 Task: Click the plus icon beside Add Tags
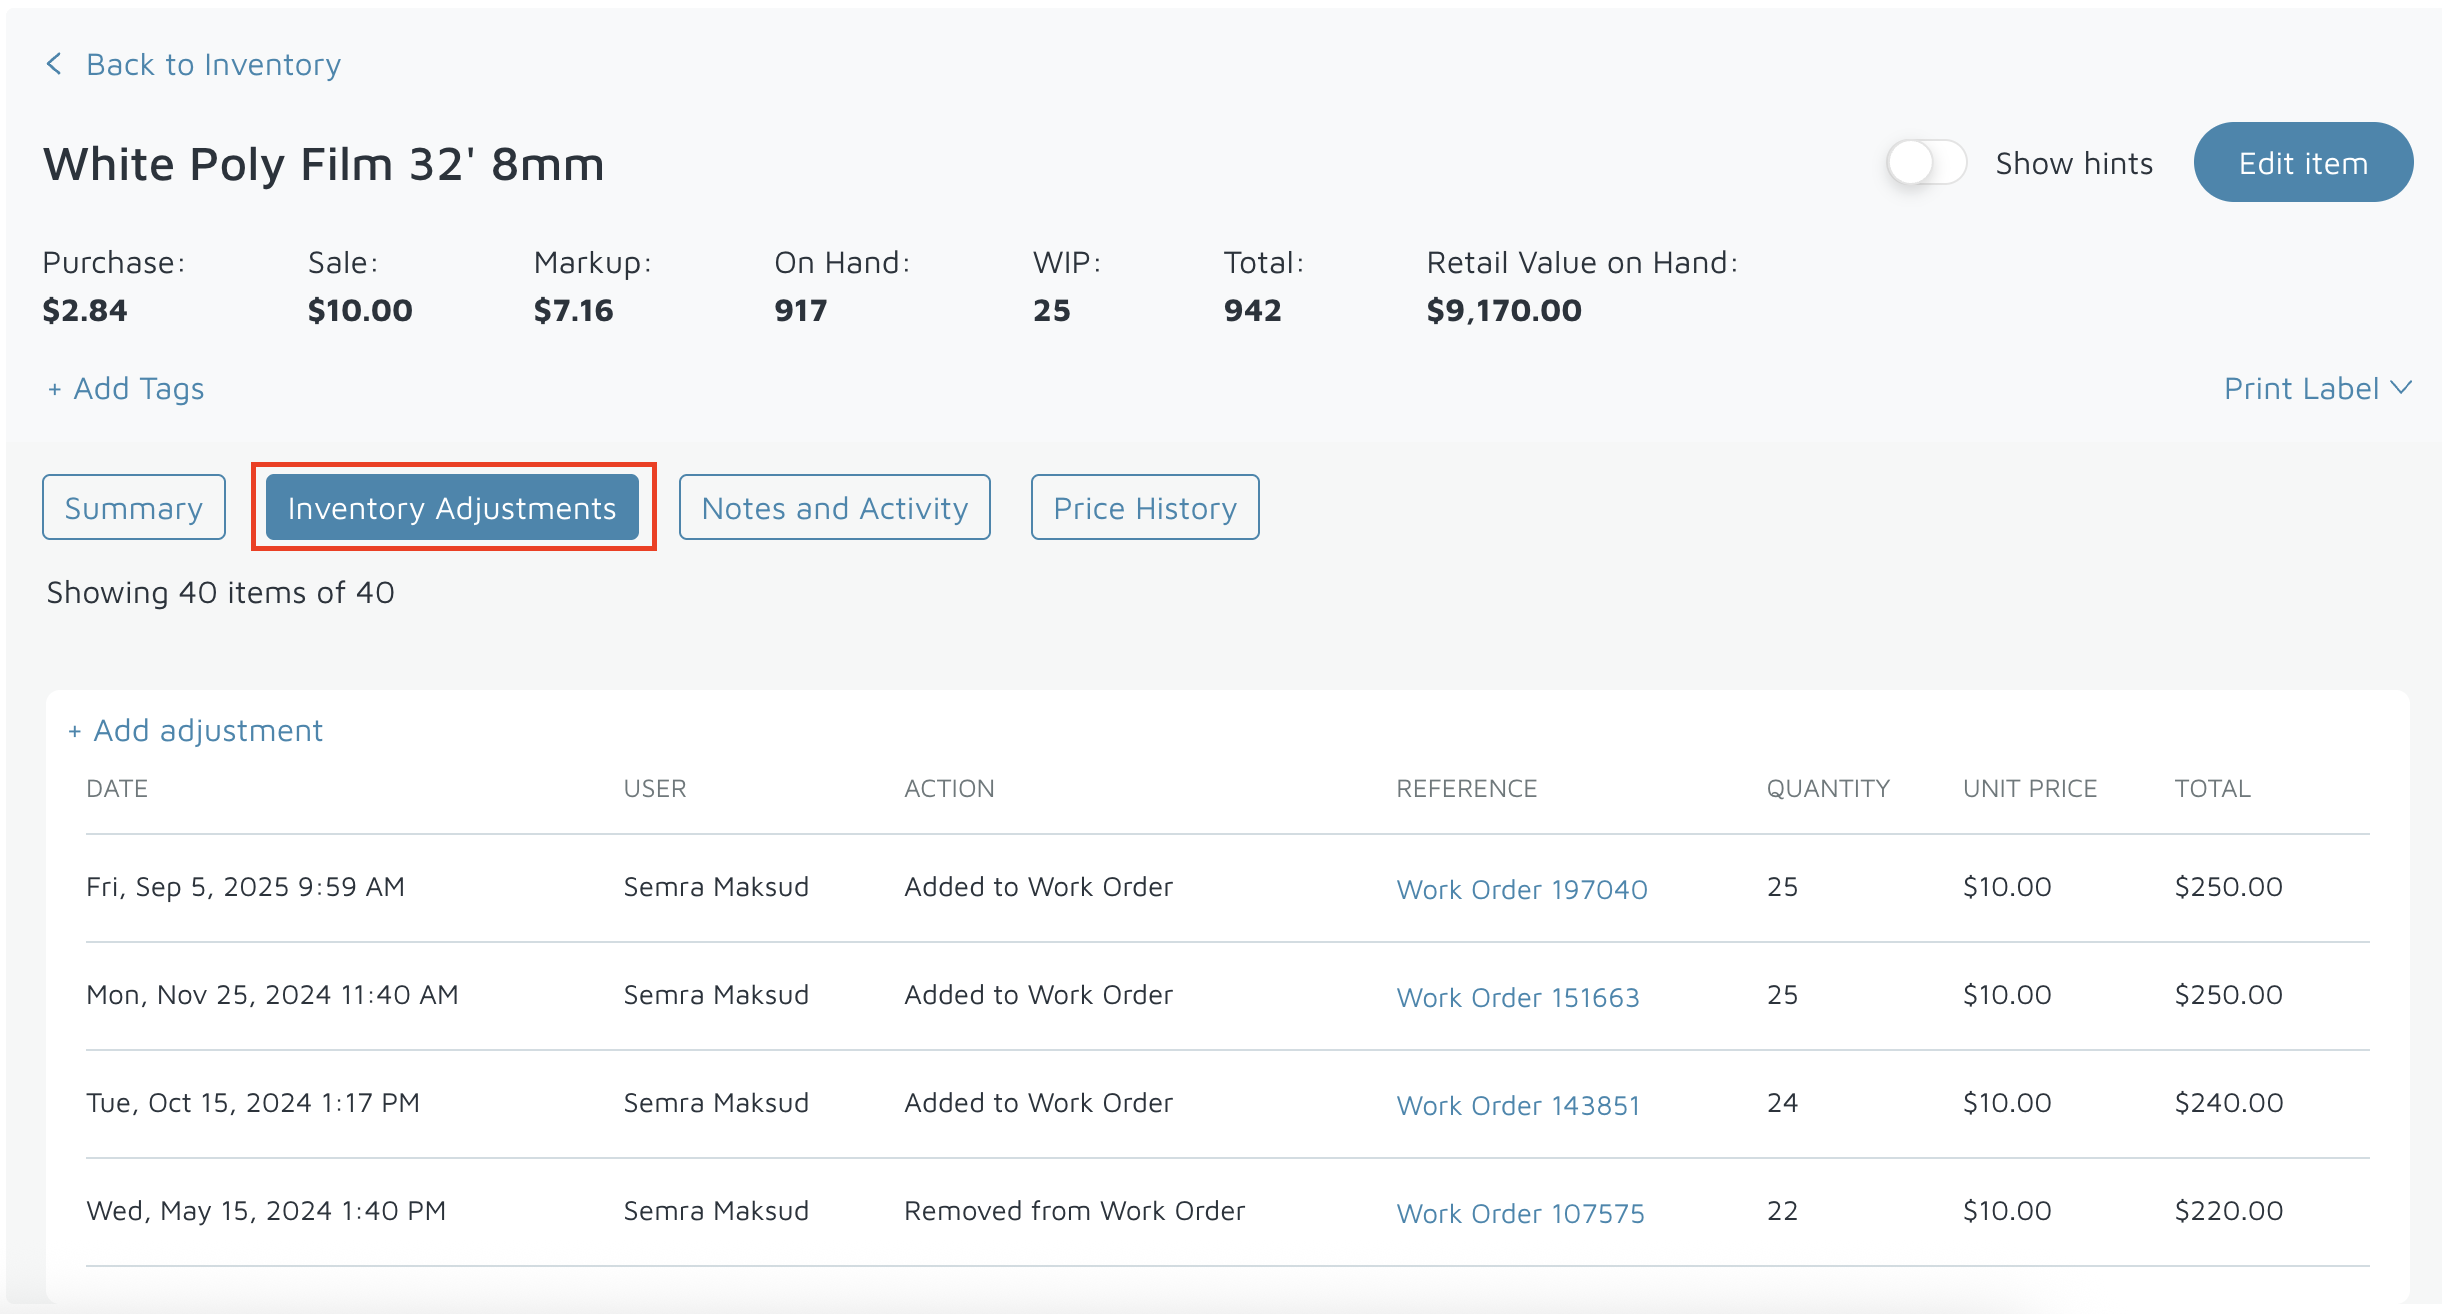(55, 389)
